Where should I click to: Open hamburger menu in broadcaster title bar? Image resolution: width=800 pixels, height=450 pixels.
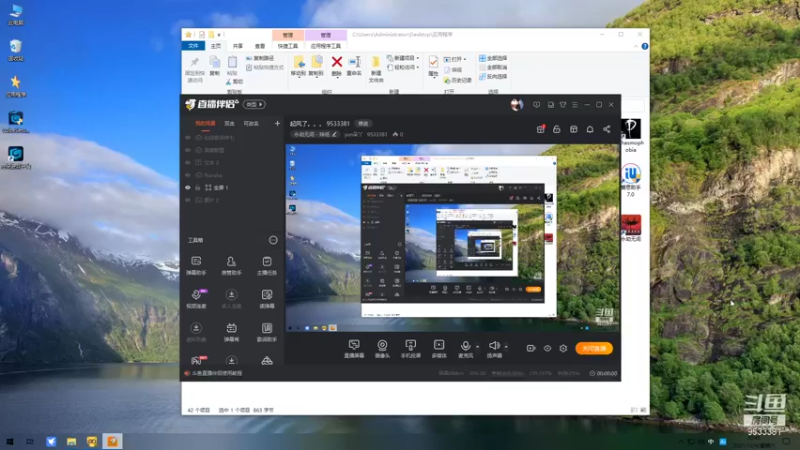click(x=575, y=105)
